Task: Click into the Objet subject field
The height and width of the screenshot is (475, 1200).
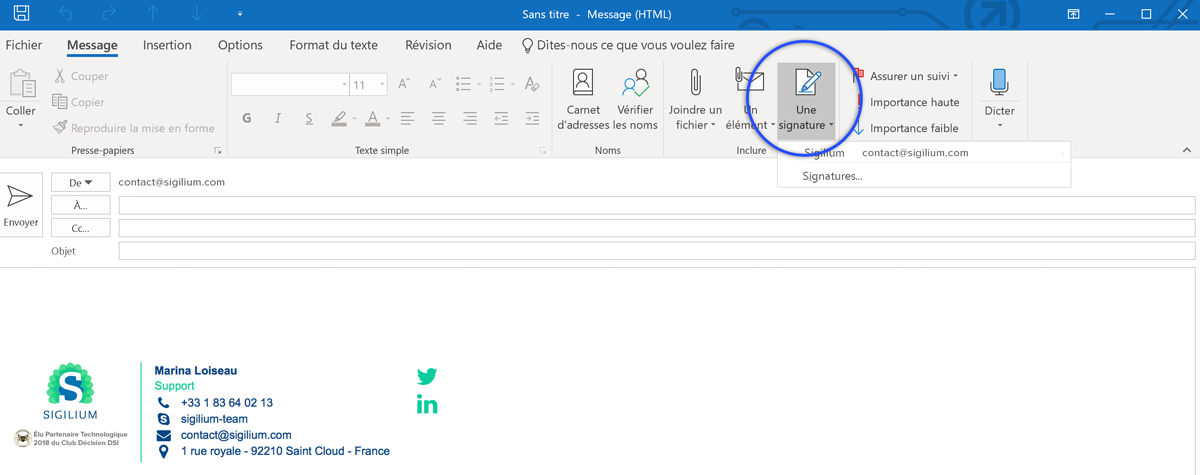Action: 657,251
